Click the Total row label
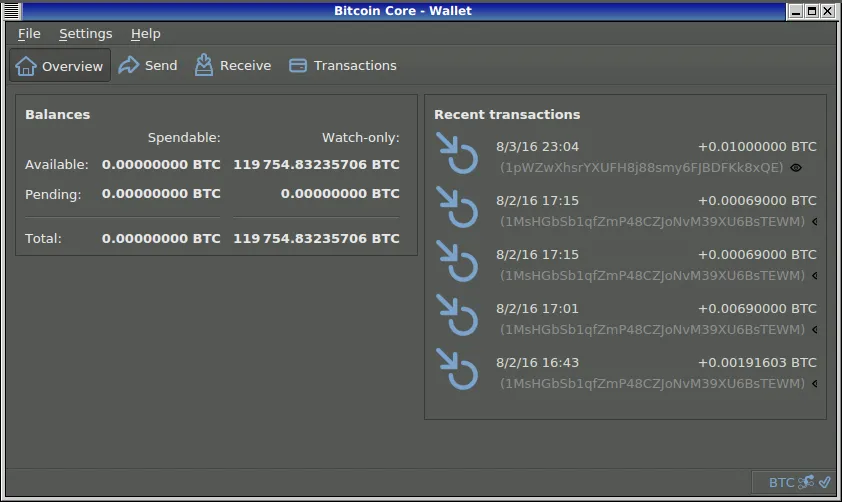Viewport: 842px width, 502px height. click(43, 238)
